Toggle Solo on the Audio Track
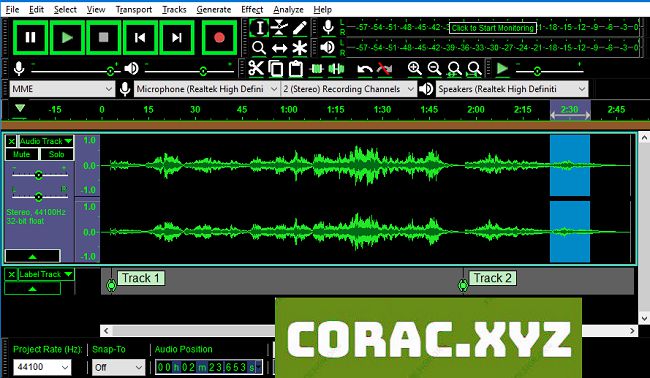This screenshot has height=378, width=650. pyautogui.click(x=57, y=154)
